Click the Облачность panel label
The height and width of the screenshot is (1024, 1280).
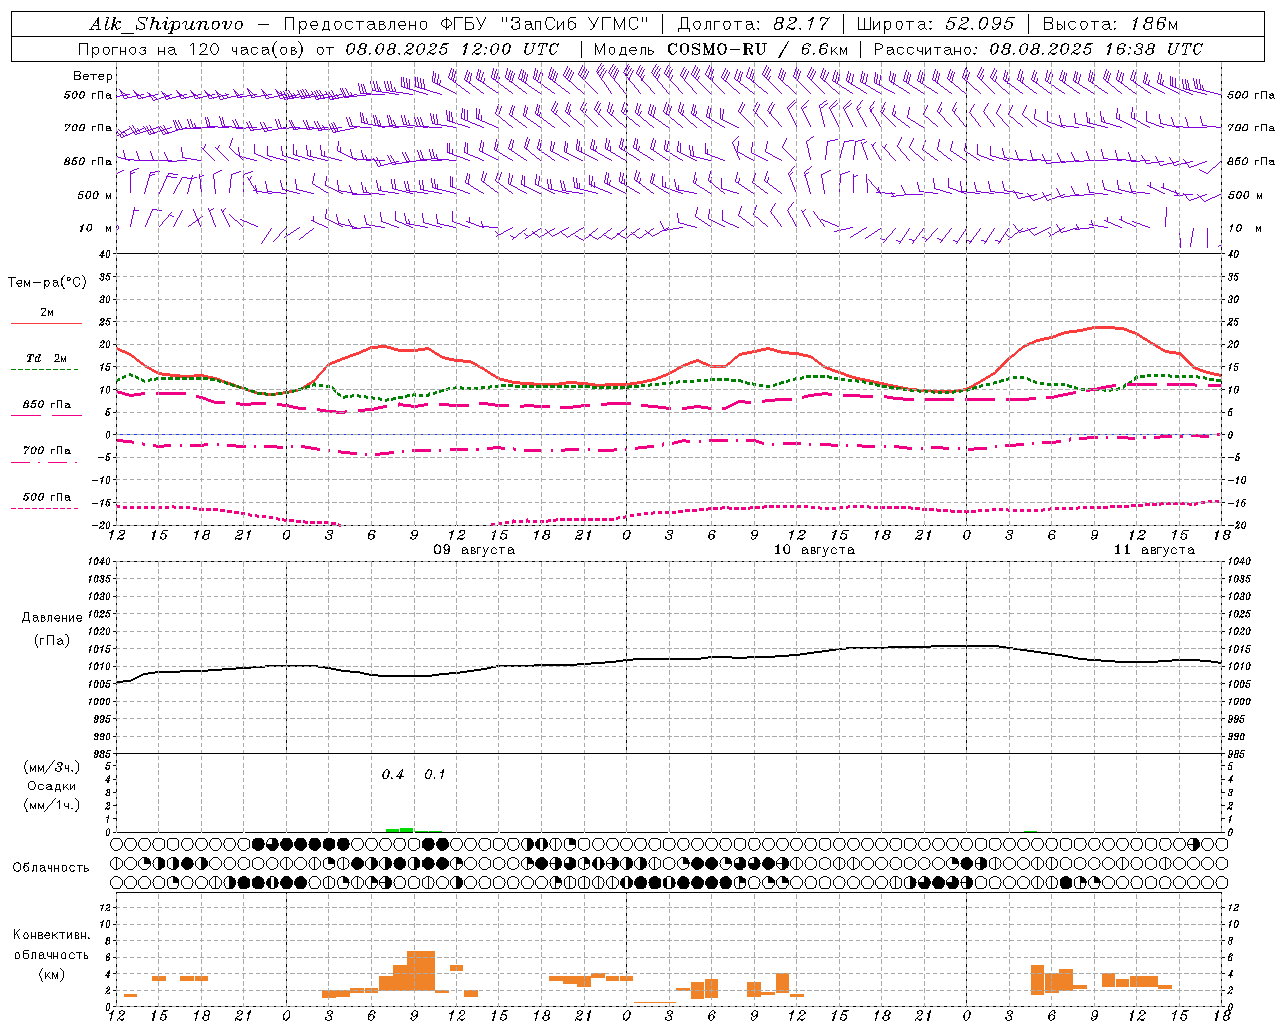tap(51, 868)
